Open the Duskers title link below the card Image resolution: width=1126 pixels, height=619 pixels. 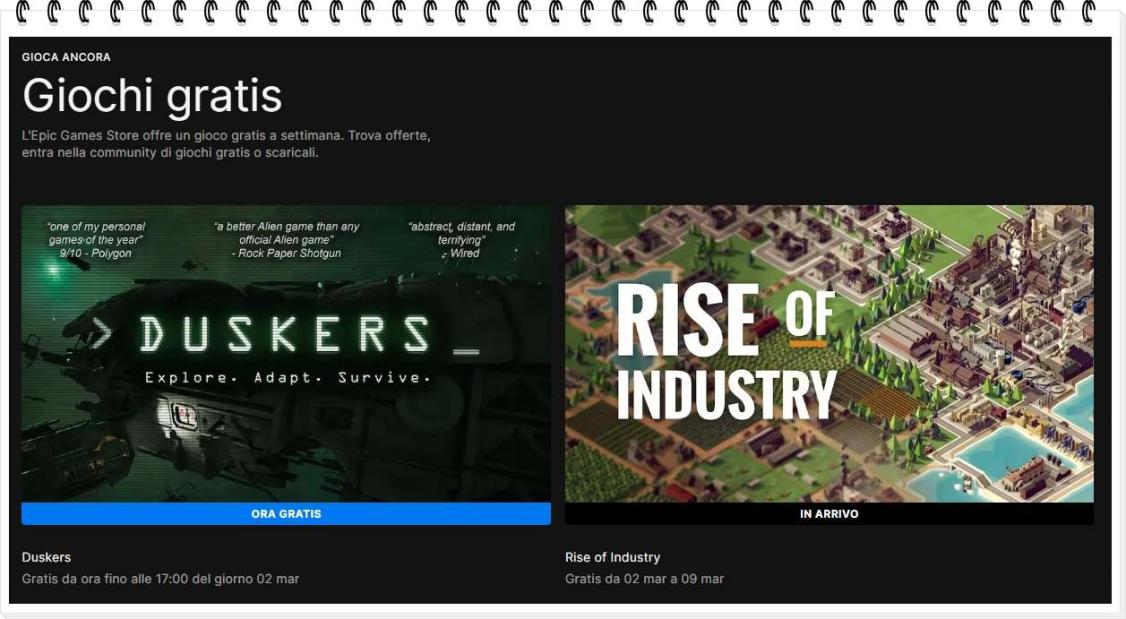click(46, 557)
